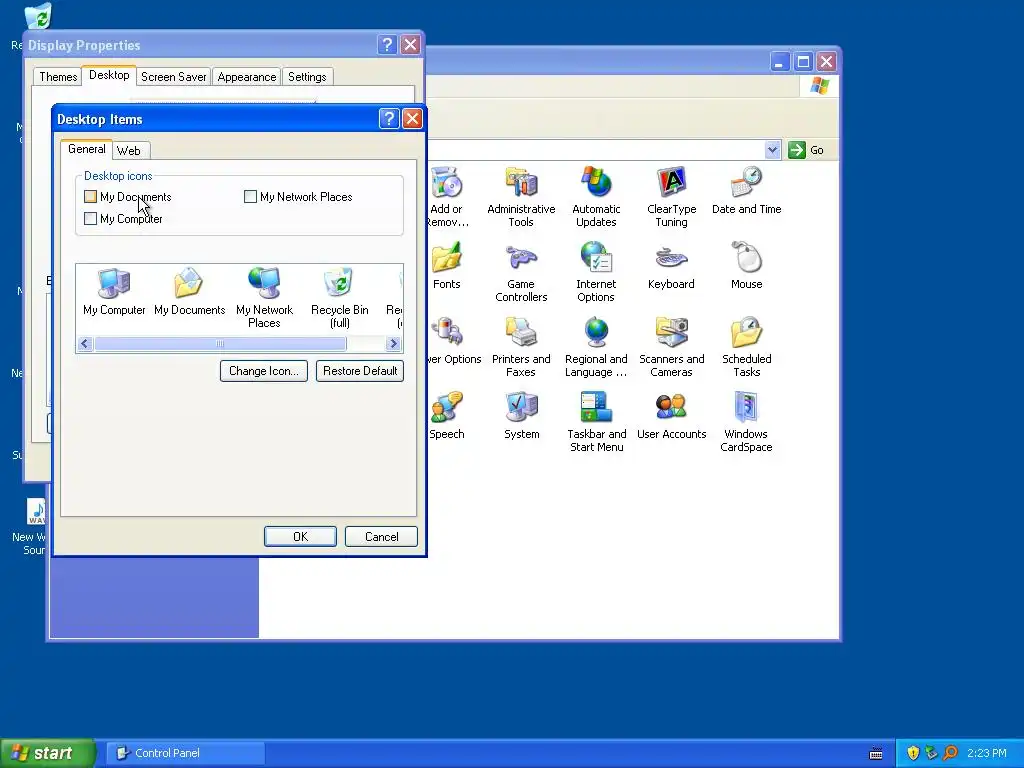Open ClearType Tuning applet
Screen dimensions: 1024x768
coord(671,196)
